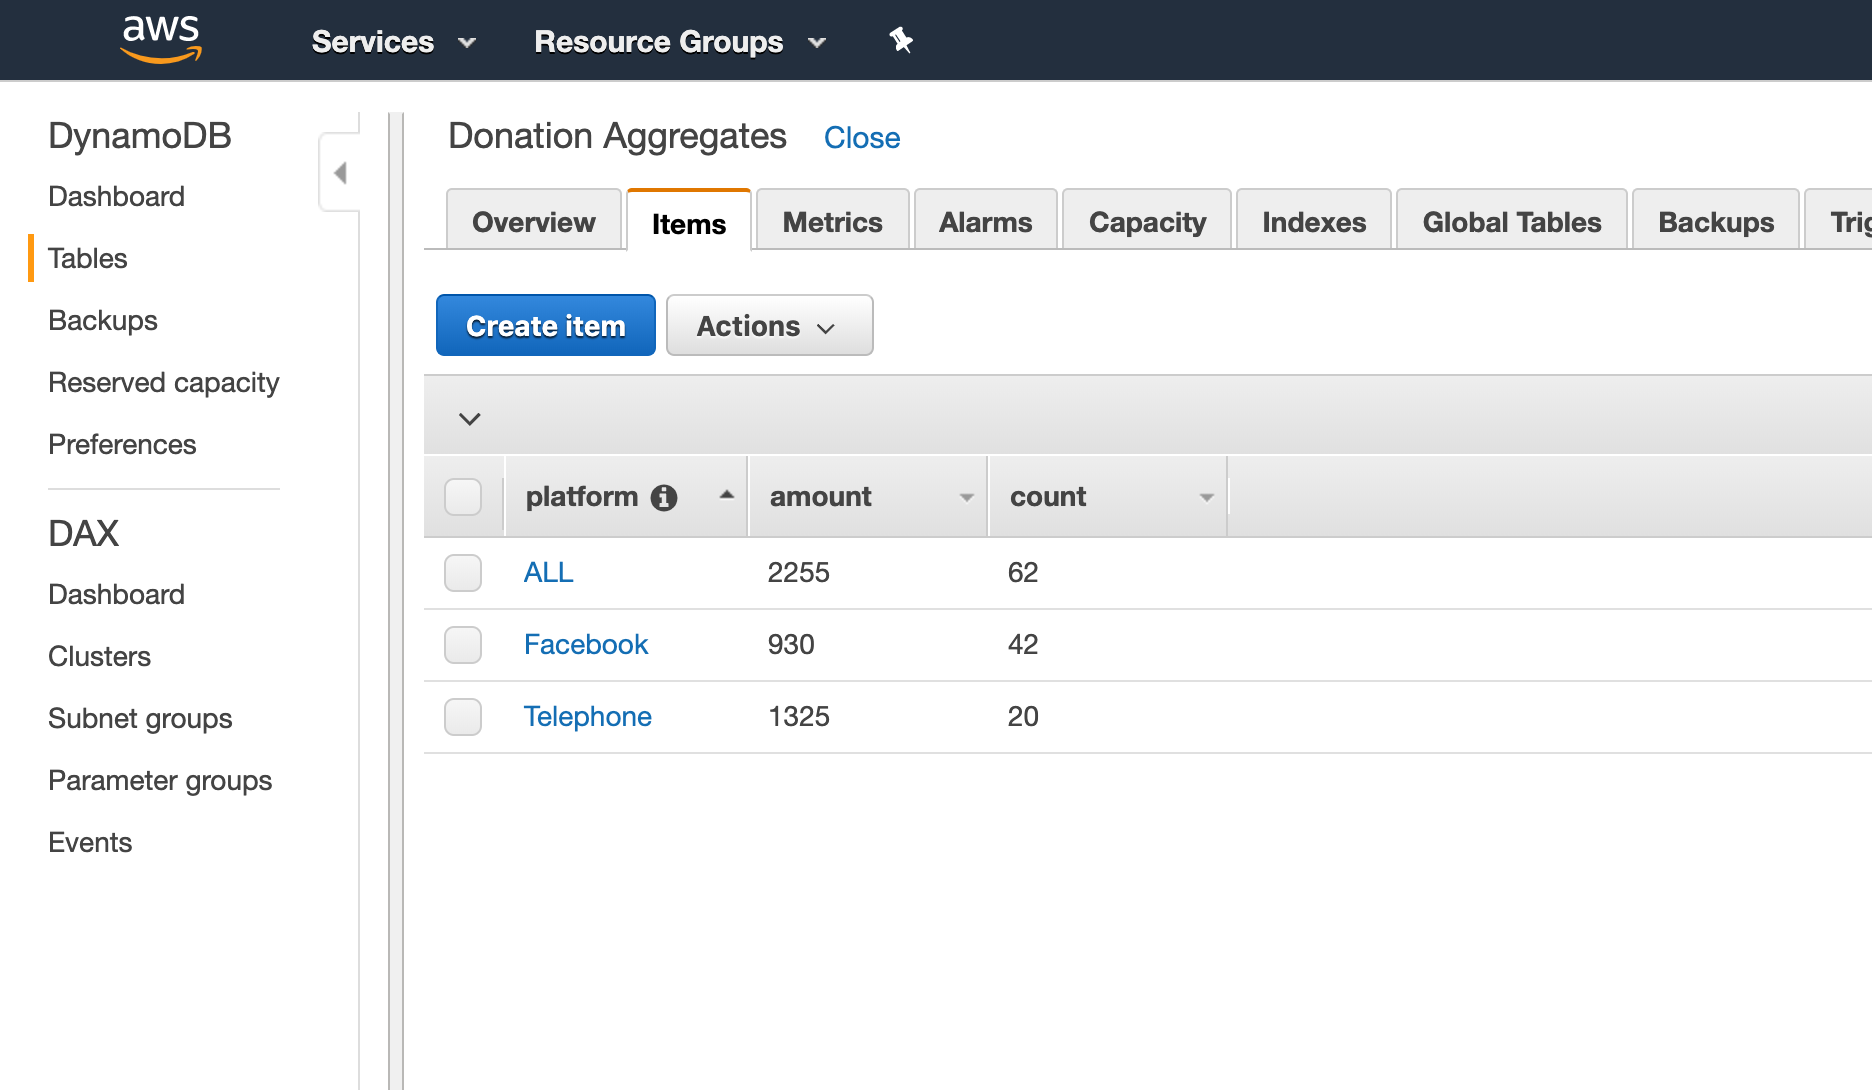Close the Donation Aggregates table view
The image size is (1872, 1090).
pyautogui.click(x=862, y=138)
